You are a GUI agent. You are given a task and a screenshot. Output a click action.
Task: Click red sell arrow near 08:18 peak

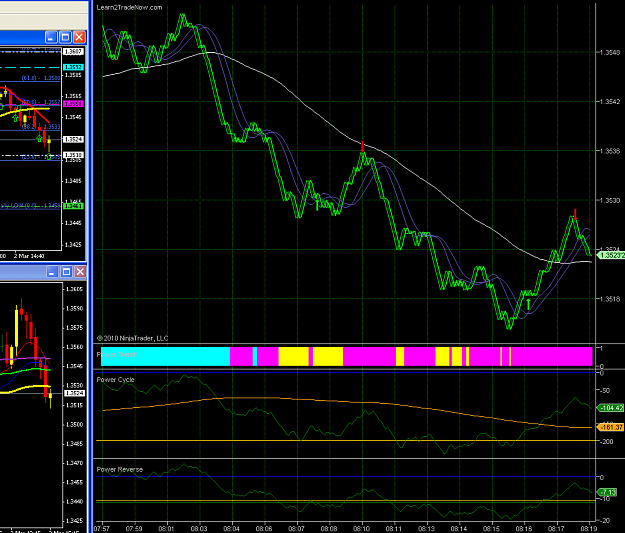coord(575,214)
